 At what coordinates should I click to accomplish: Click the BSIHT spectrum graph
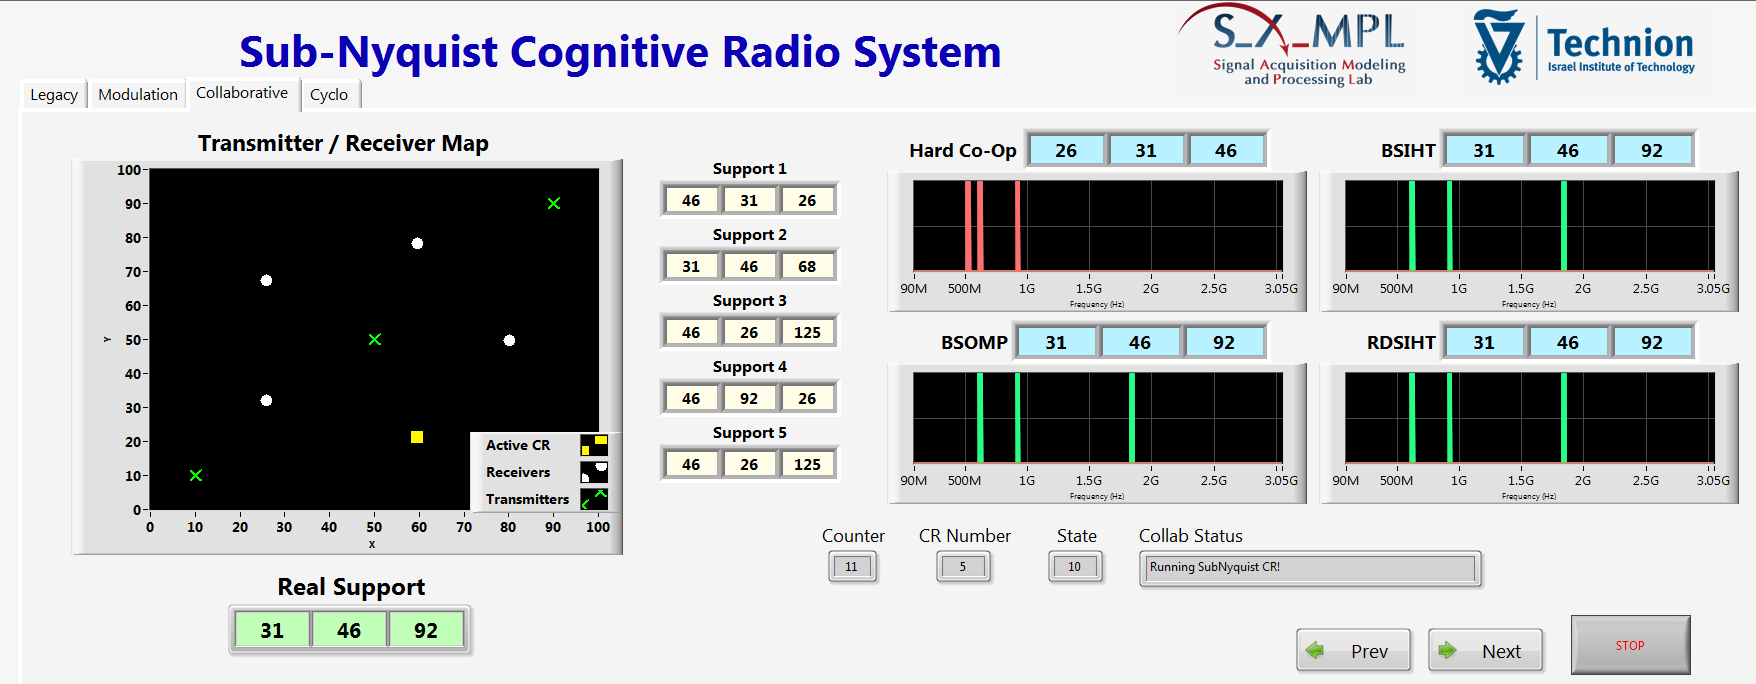[1529, 226]
